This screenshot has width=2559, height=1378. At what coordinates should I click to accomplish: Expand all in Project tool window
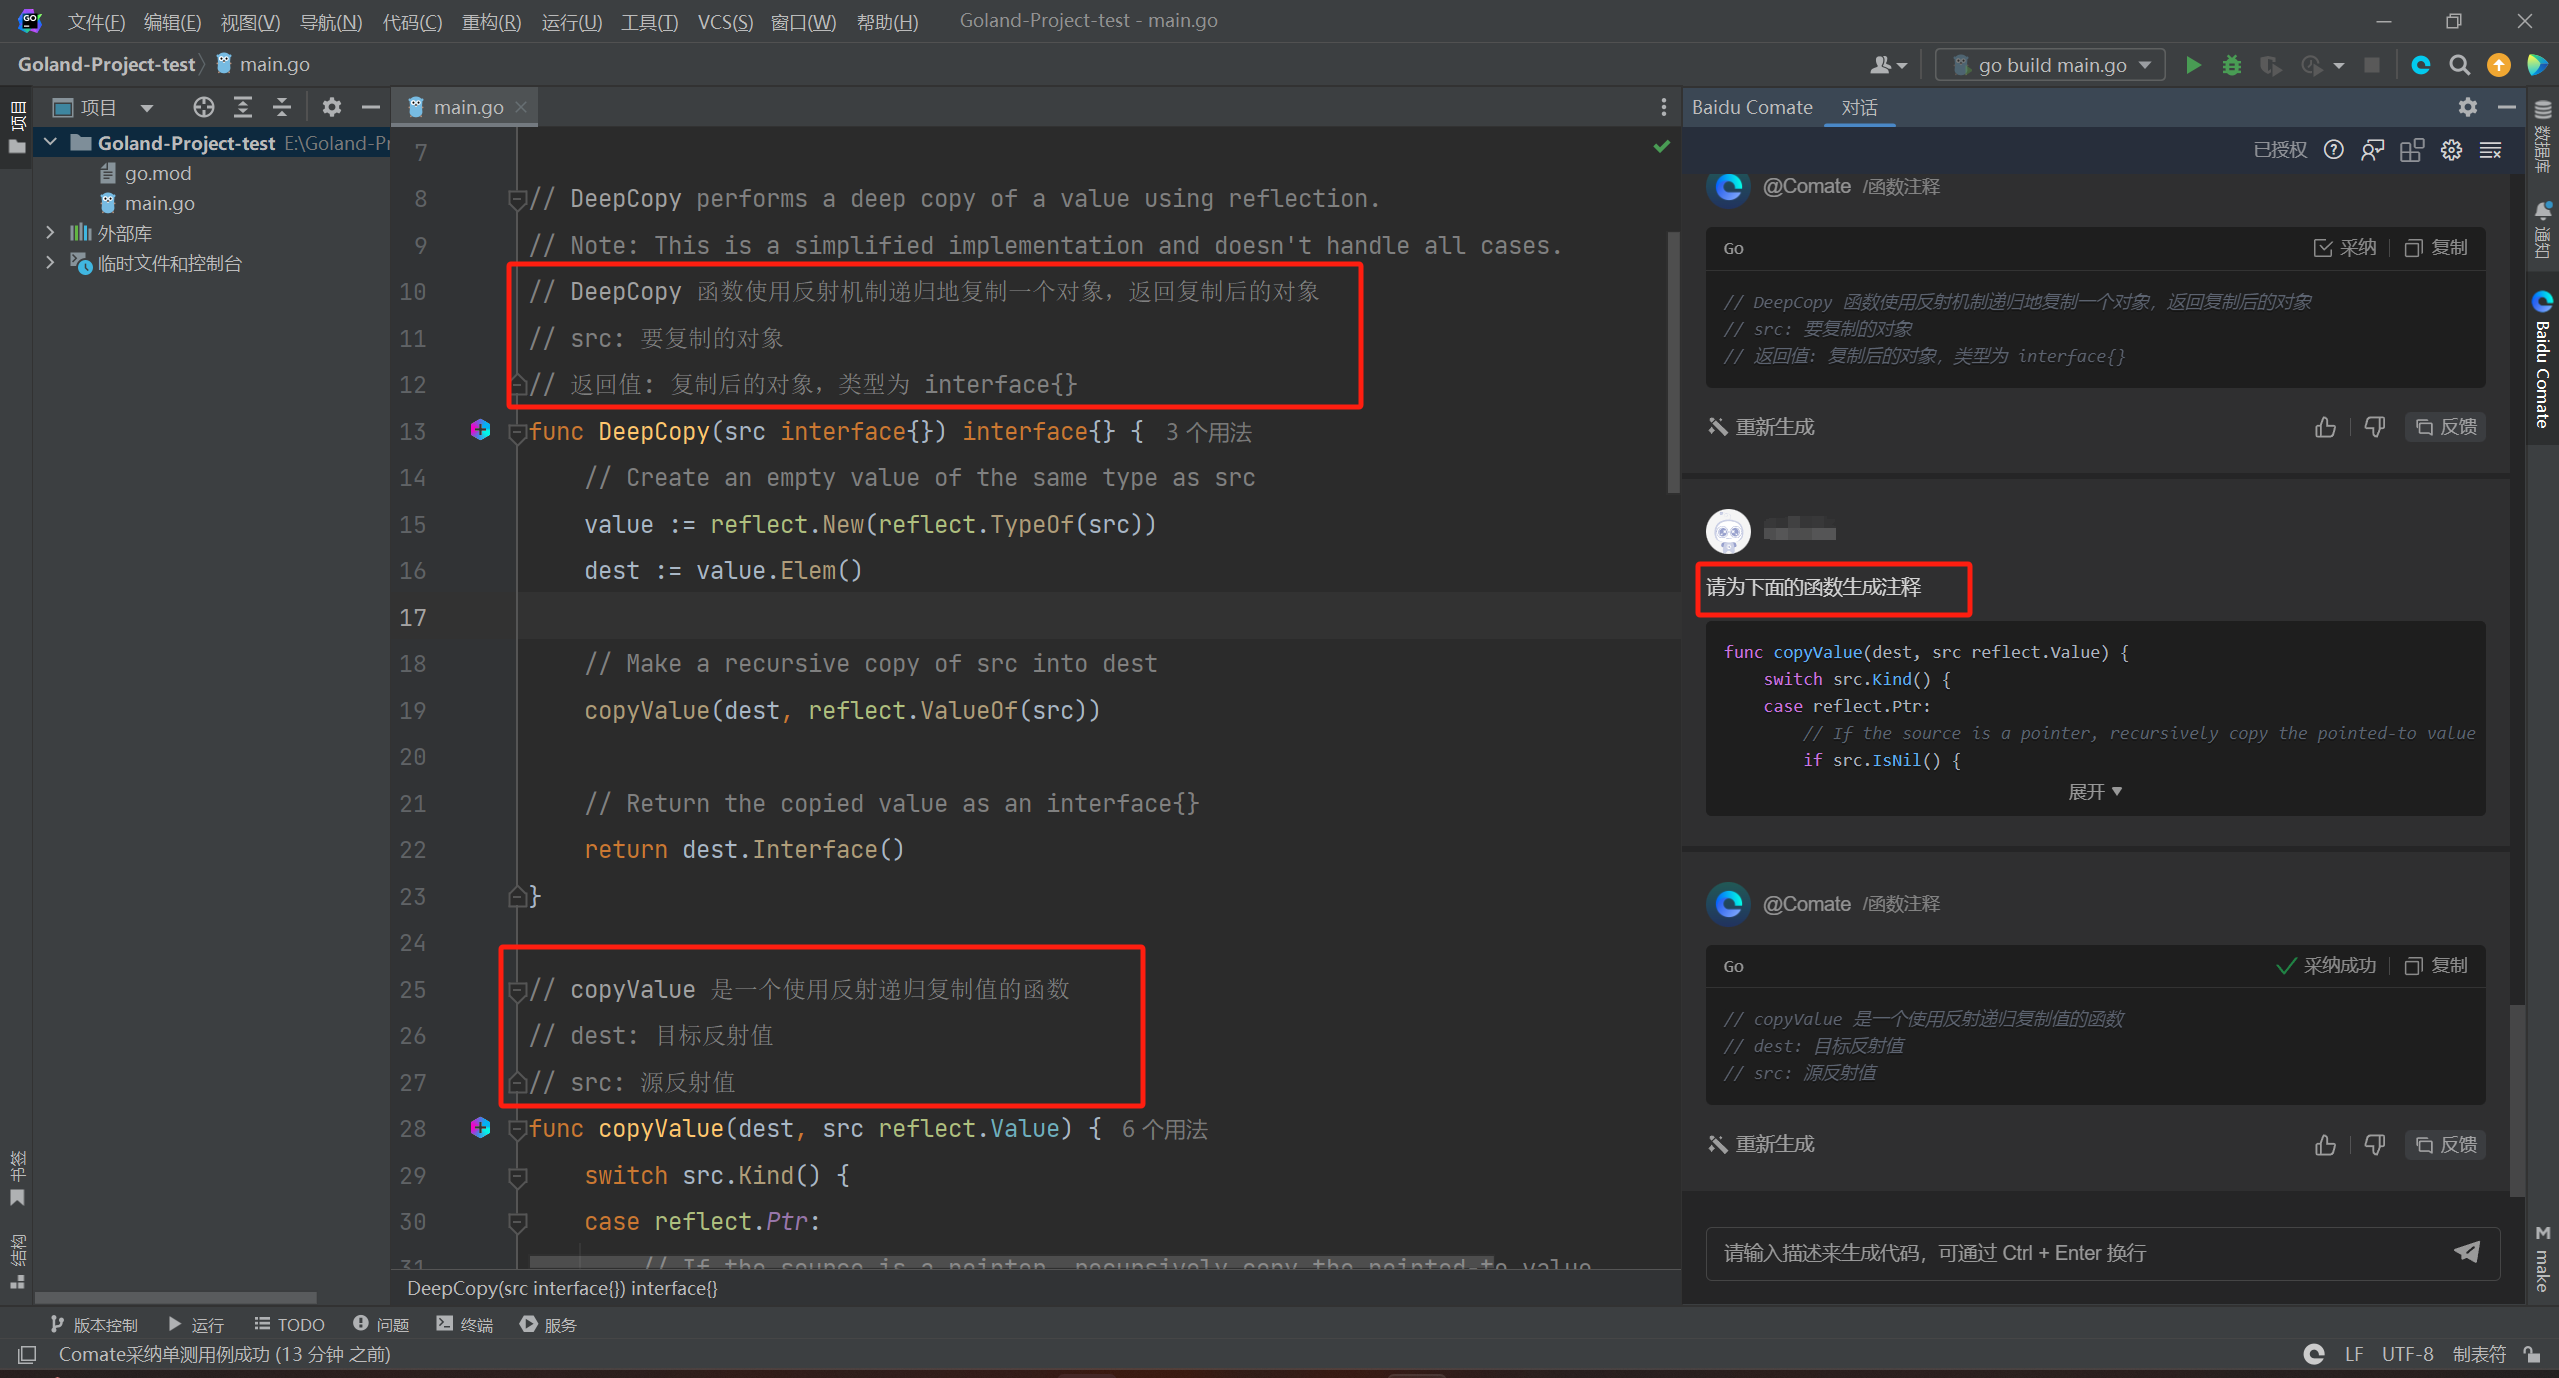pyautogui.click(x=243, y=107)
